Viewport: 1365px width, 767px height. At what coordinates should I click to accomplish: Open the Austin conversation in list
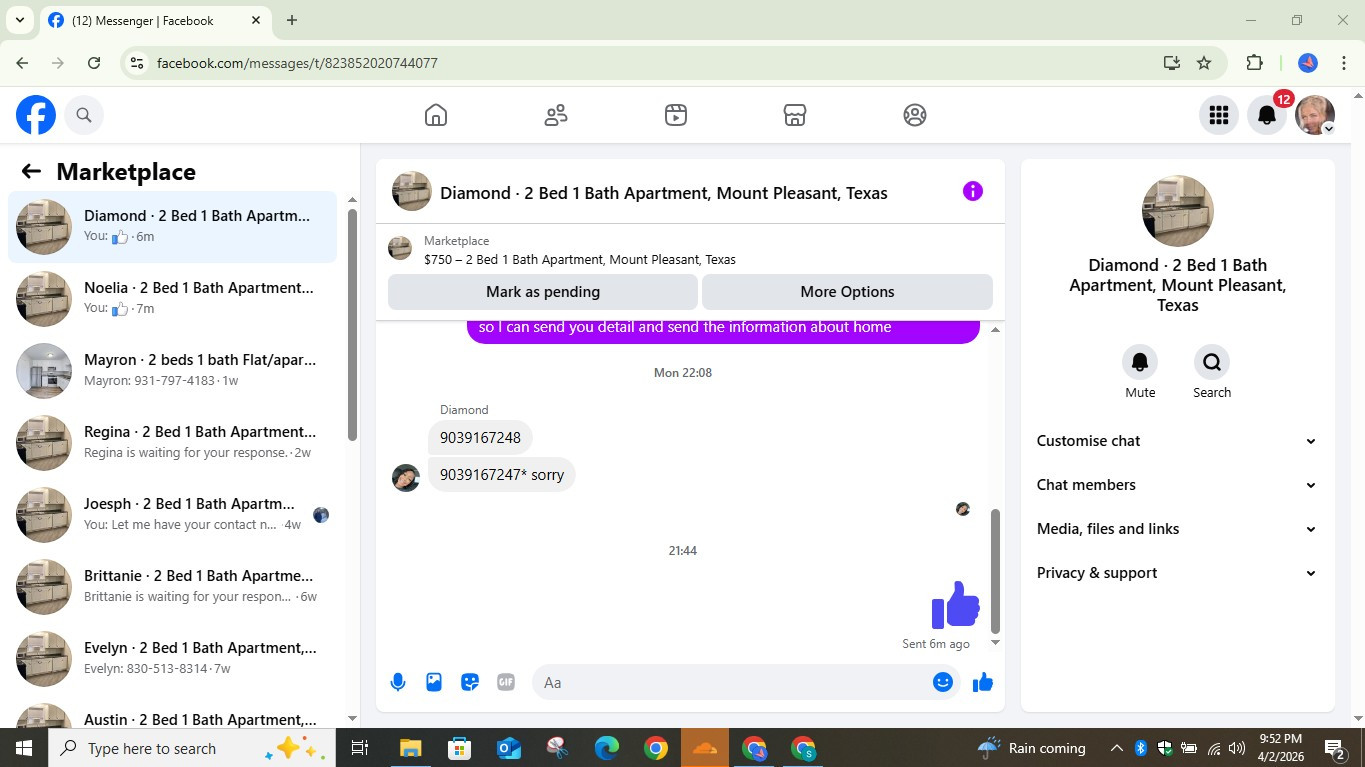[173, 714]
